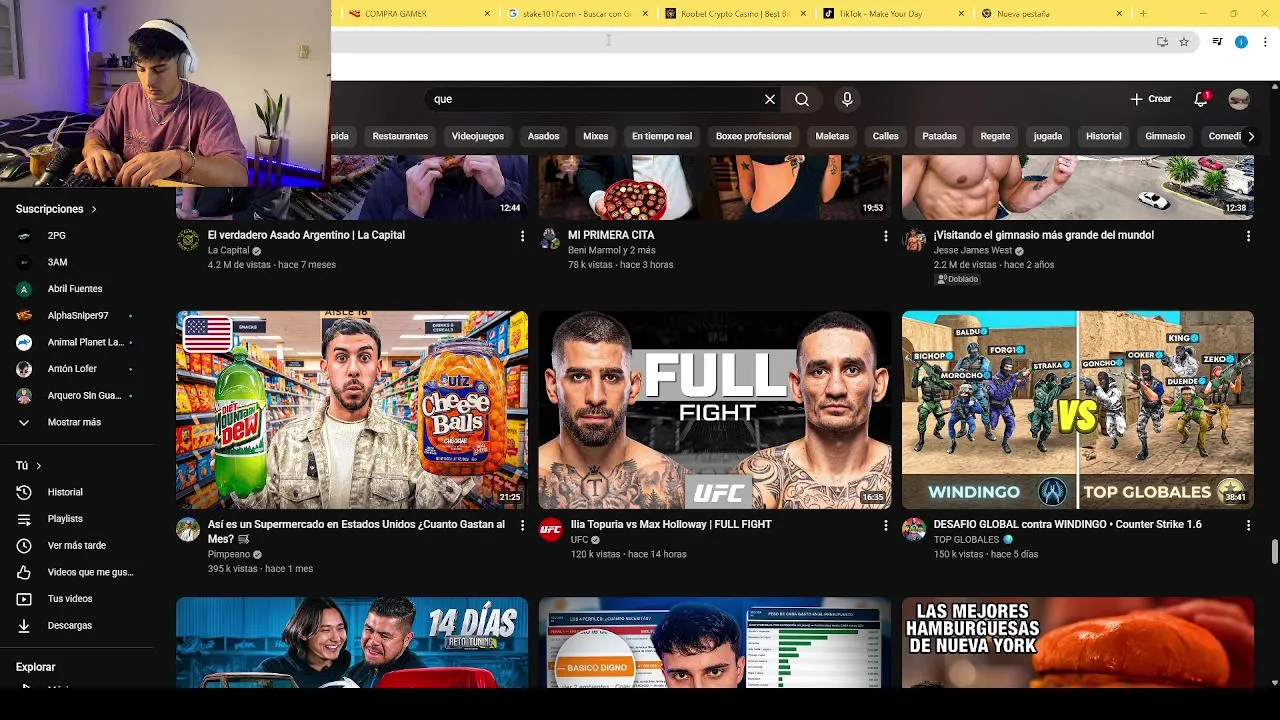
Task: Open the Chrome profile icon
Action: 1241,42
